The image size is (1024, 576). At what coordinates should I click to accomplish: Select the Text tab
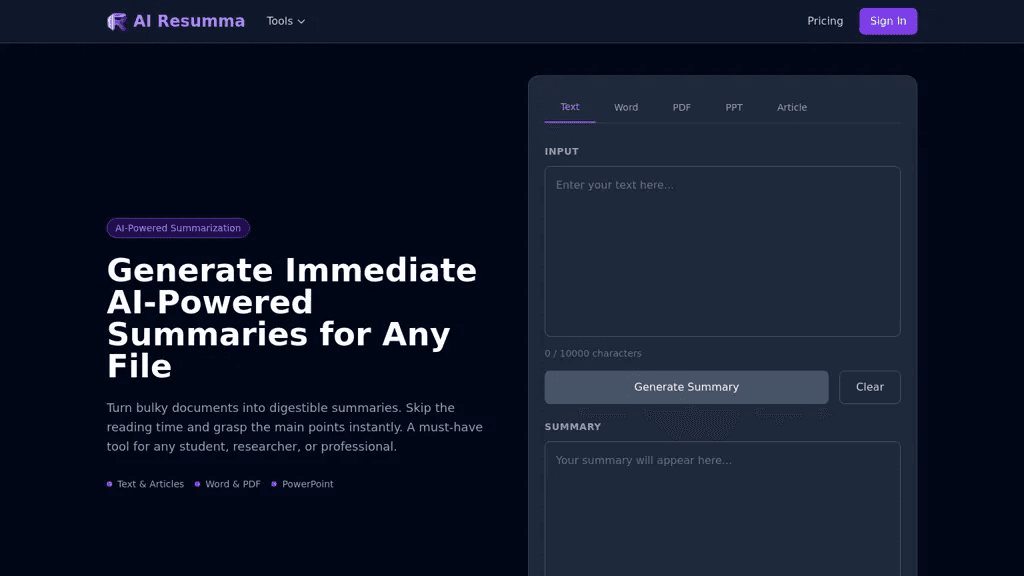(x=569, y=107)
